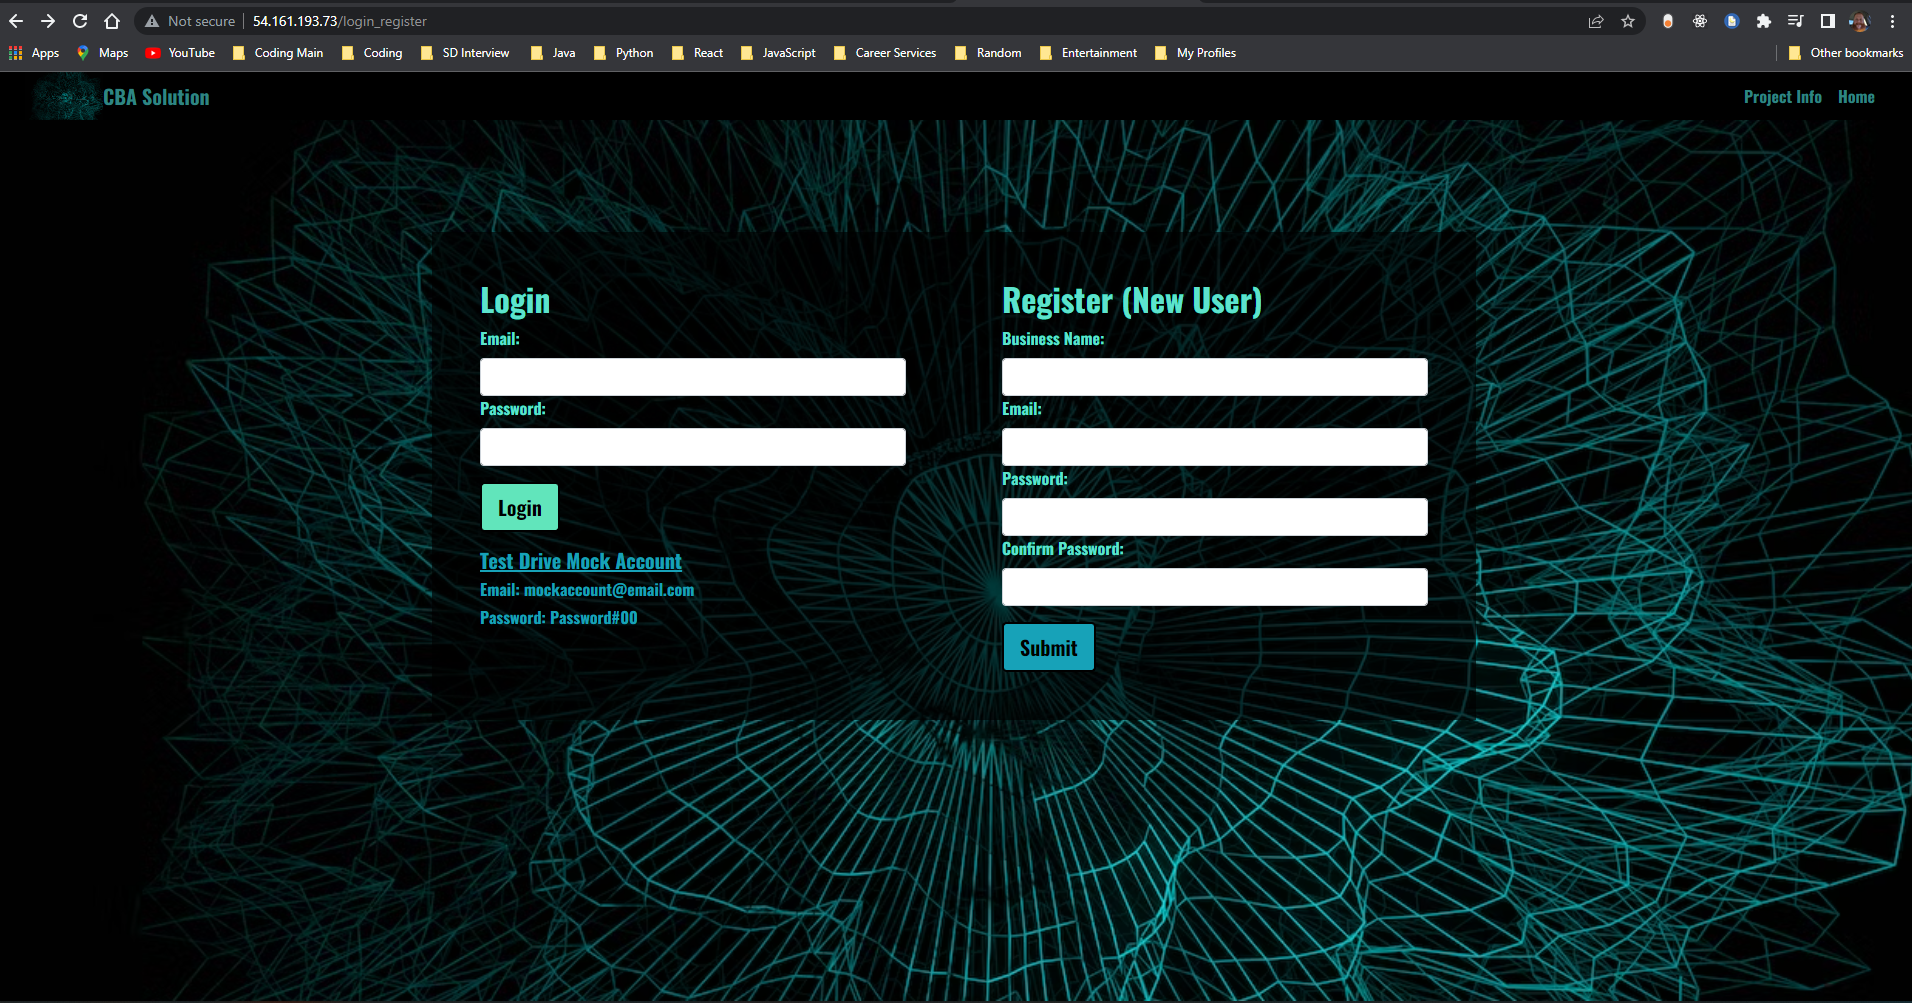Open Project Info in the navbar

click(x=1782, y=97)
